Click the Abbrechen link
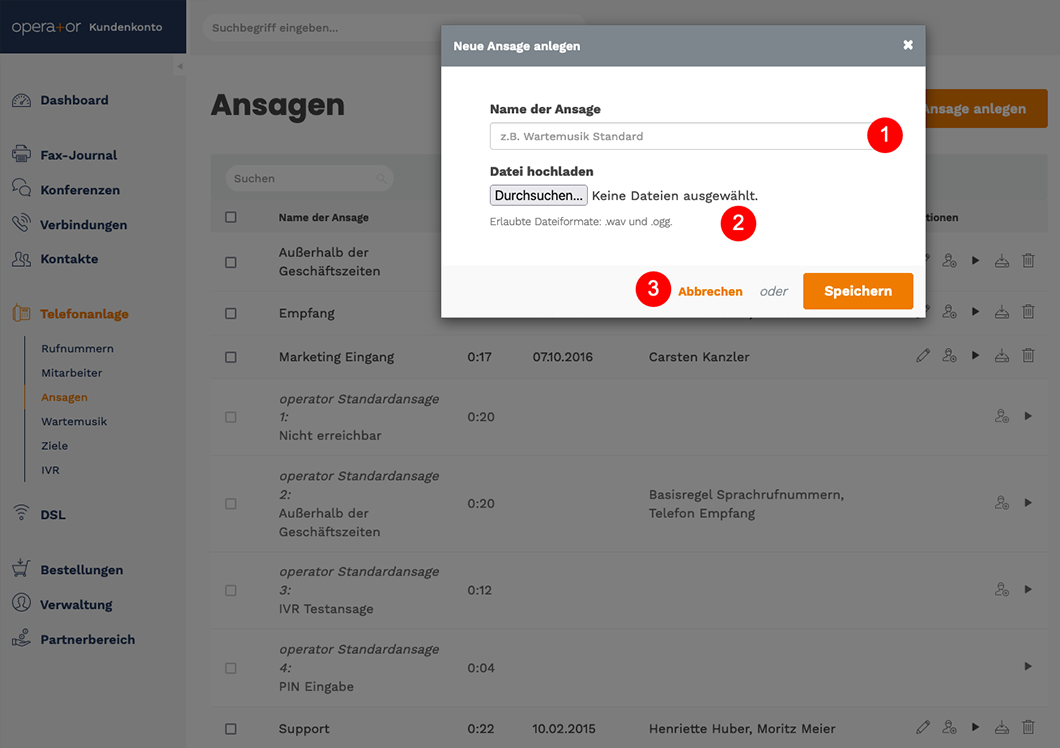Image resolution: width=1060 pixels, height=748 pixels. [x=710, y=291]
